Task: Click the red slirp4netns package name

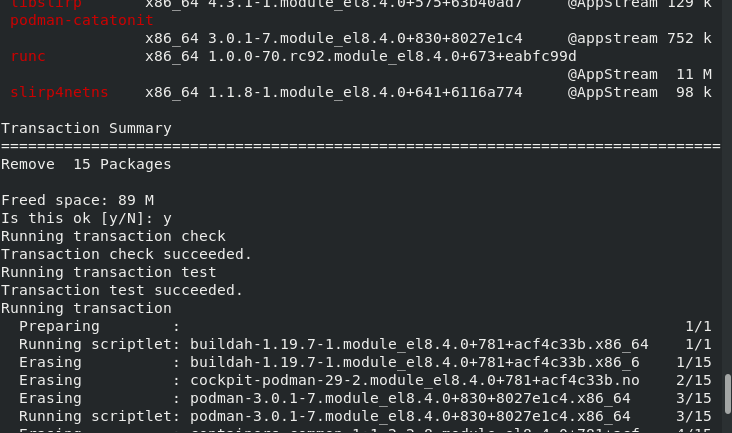Action: [x=59, y=92]
